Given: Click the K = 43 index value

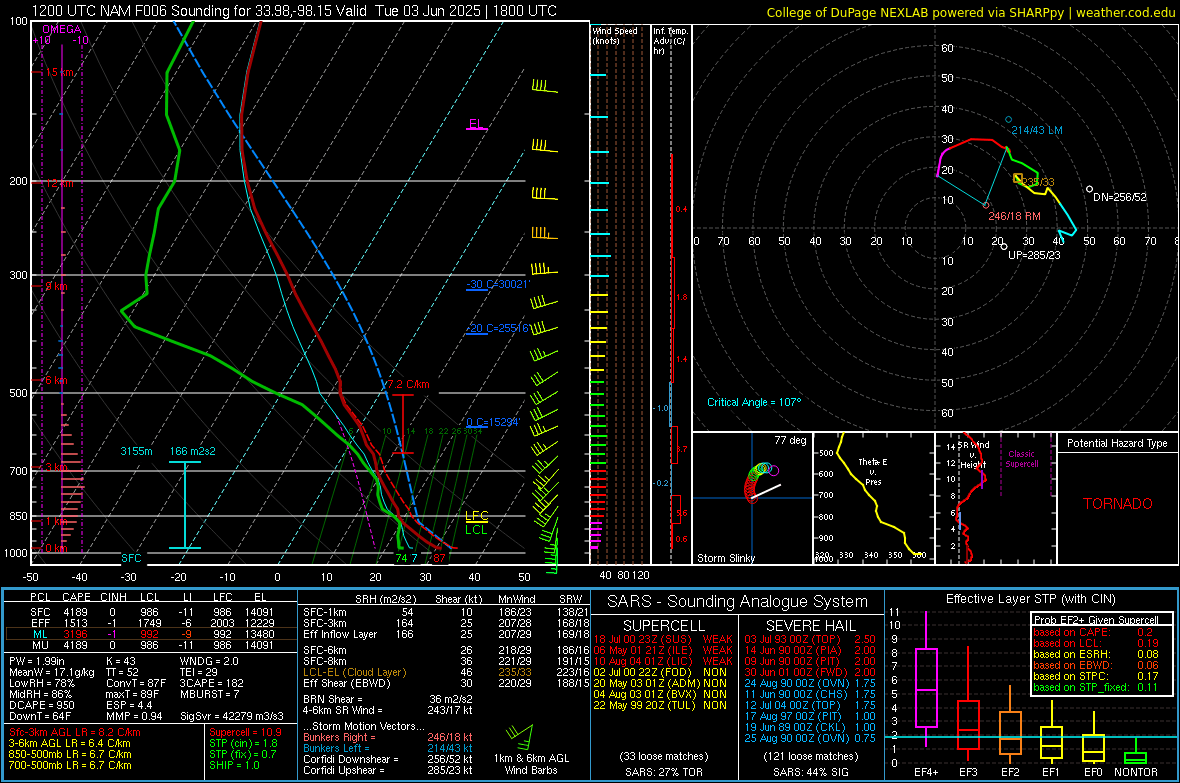Looking at the screenshot, I should click(120, 661).
